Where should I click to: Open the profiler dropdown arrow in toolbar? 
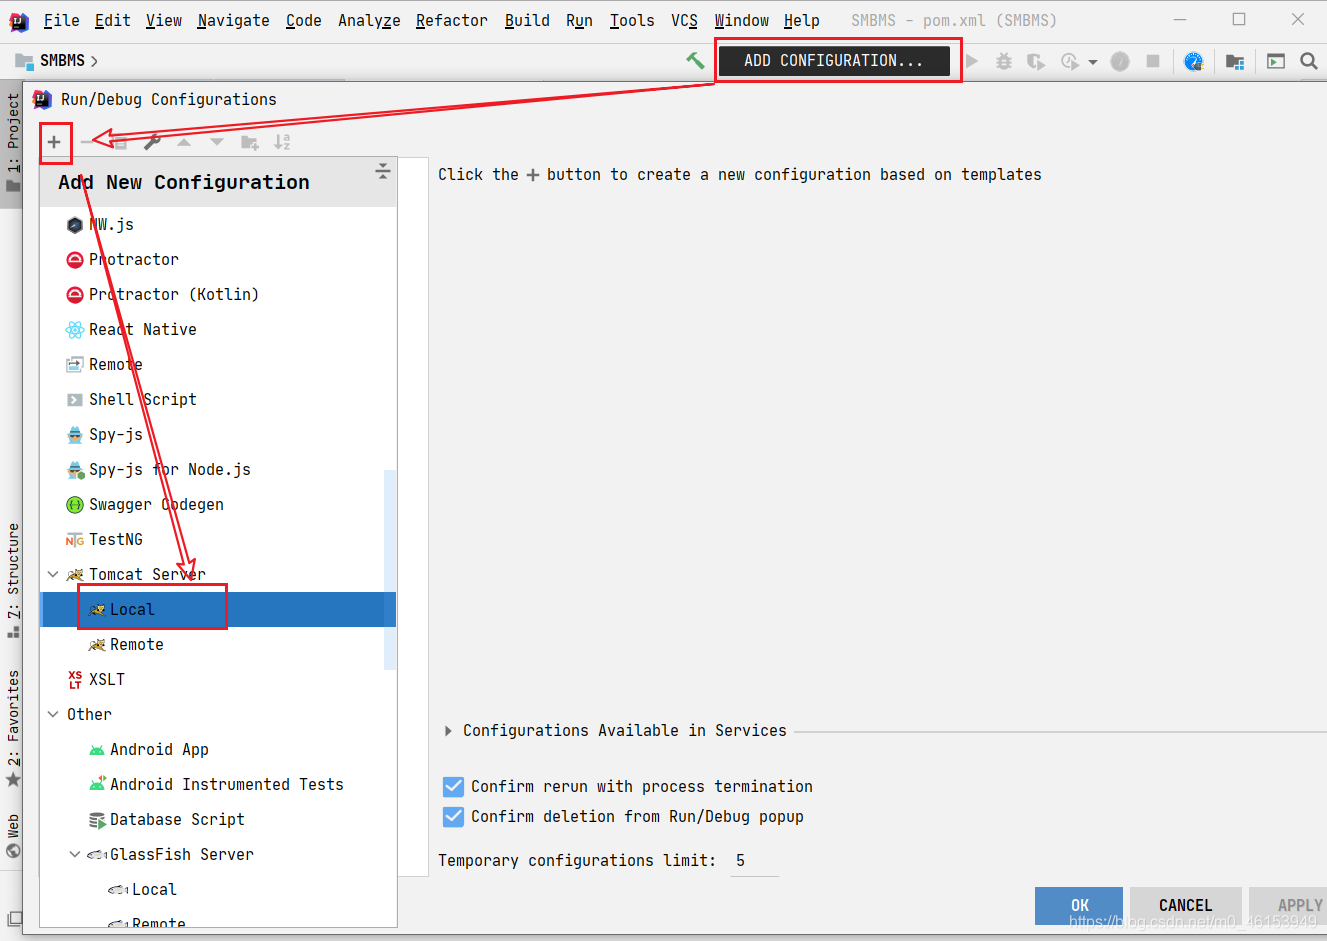(x=1092, y=62)
